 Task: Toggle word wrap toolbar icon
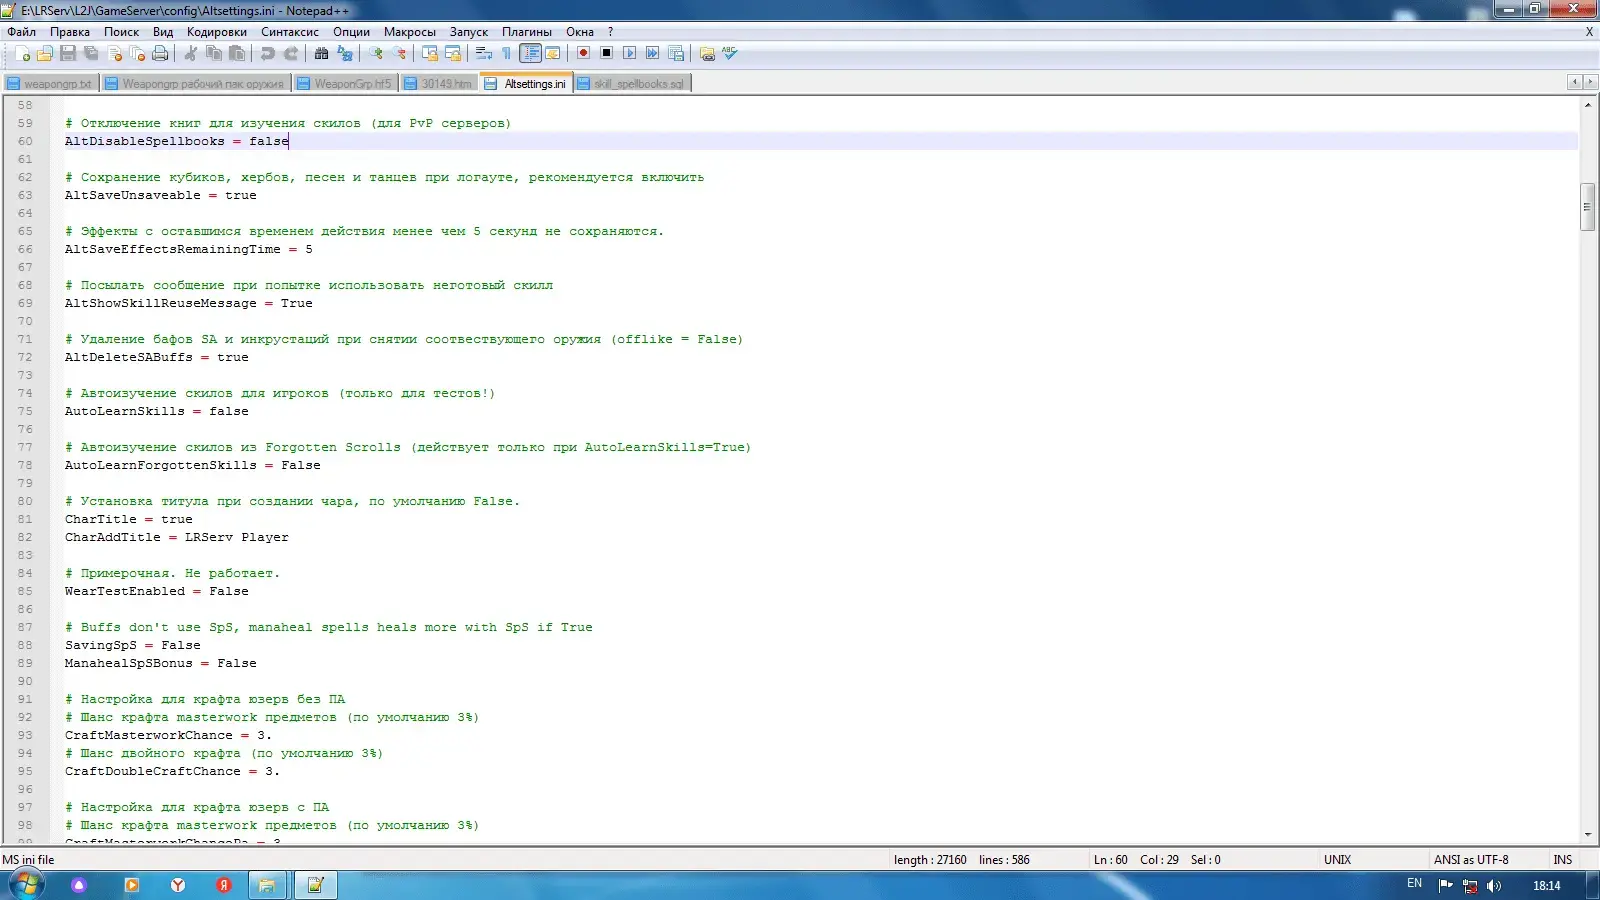[x=483, y=54]
